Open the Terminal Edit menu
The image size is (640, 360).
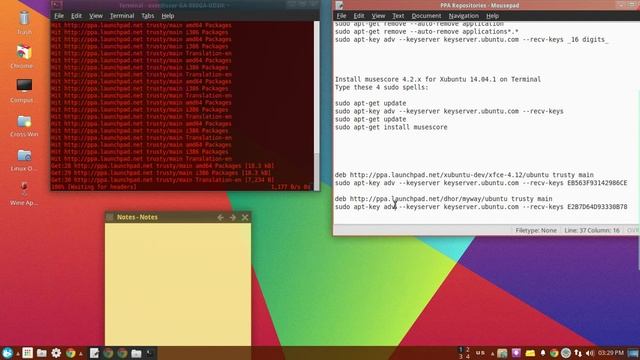pyautogui.click(x=76, y=16)
